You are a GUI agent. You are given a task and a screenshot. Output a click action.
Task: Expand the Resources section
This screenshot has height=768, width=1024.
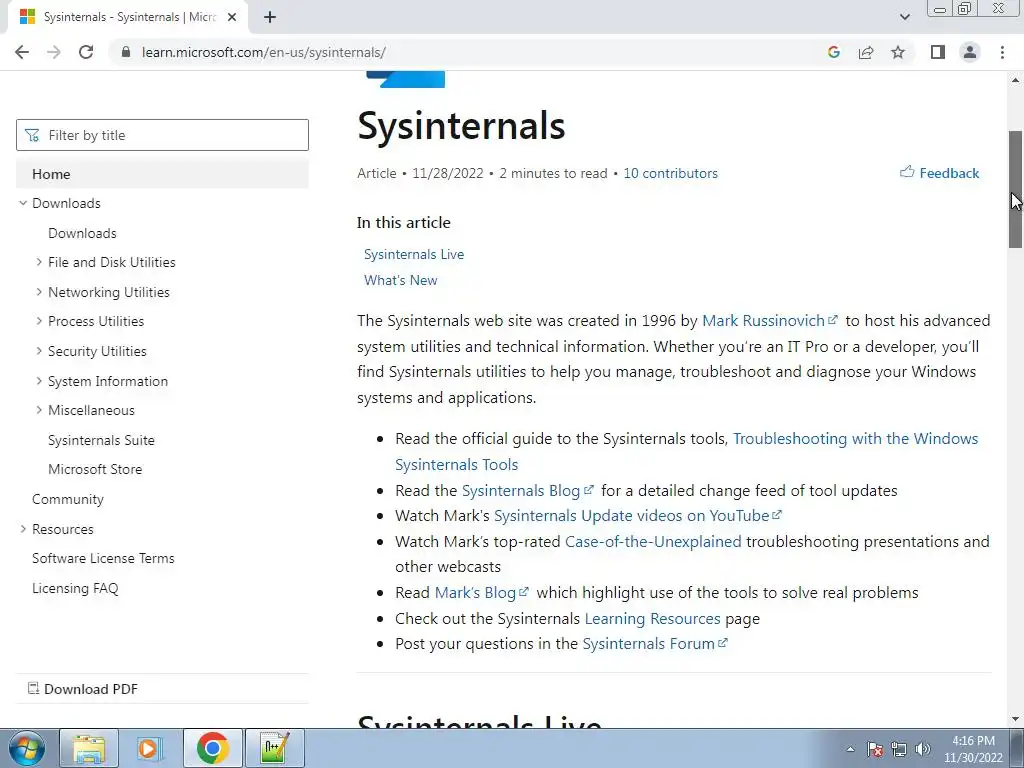coord(23,529)
